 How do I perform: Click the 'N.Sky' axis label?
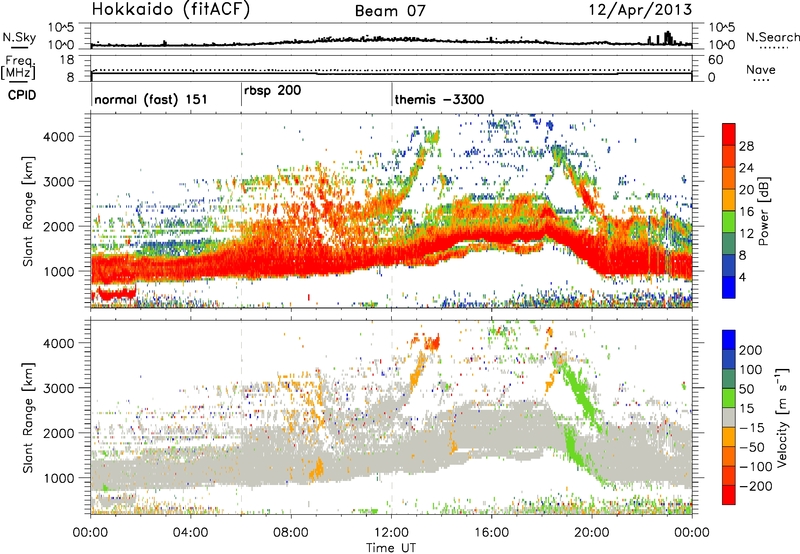point(19,37)
